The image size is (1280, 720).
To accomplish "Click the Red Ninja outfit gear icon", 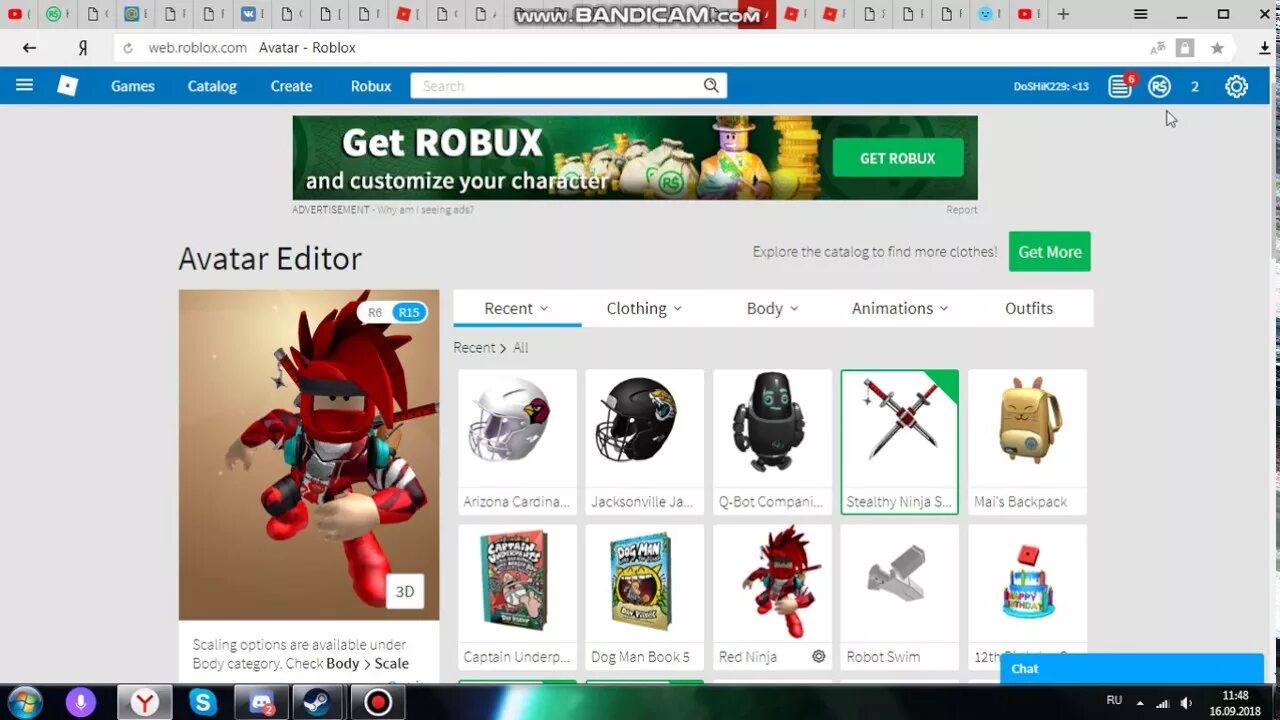I will [819, 657].
